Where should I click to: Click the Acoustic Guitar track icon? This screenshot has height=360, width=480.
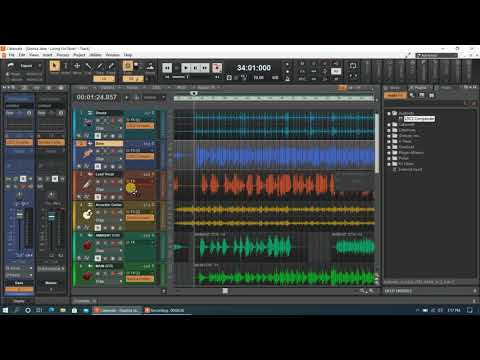click(x=87, y=215)
